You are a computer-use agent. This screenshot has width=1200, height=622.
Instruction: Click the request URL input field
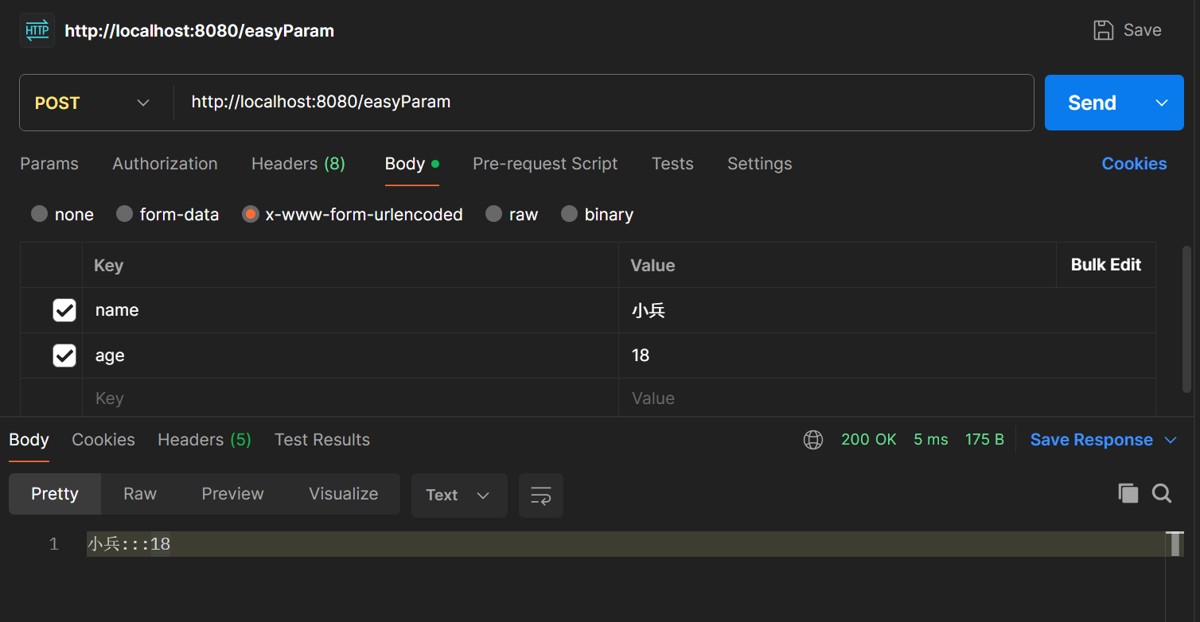click(x=600, y=102)
